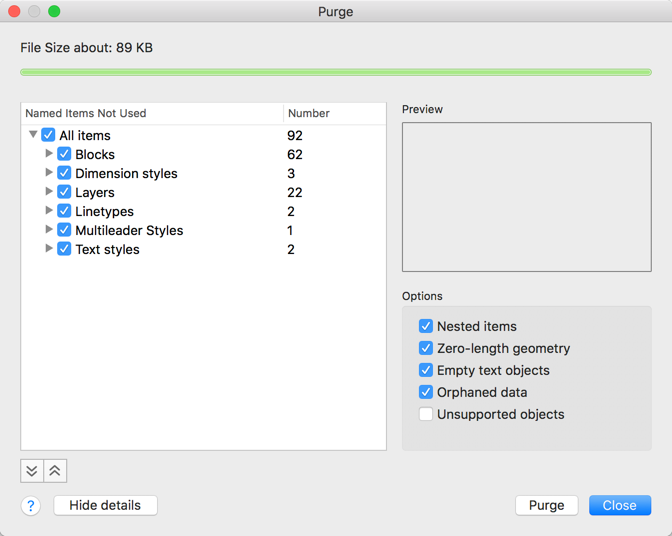Click the empty Preview box
Image resolution: width=672 pixels, height=536 pixels.
(x=526, y=197)
